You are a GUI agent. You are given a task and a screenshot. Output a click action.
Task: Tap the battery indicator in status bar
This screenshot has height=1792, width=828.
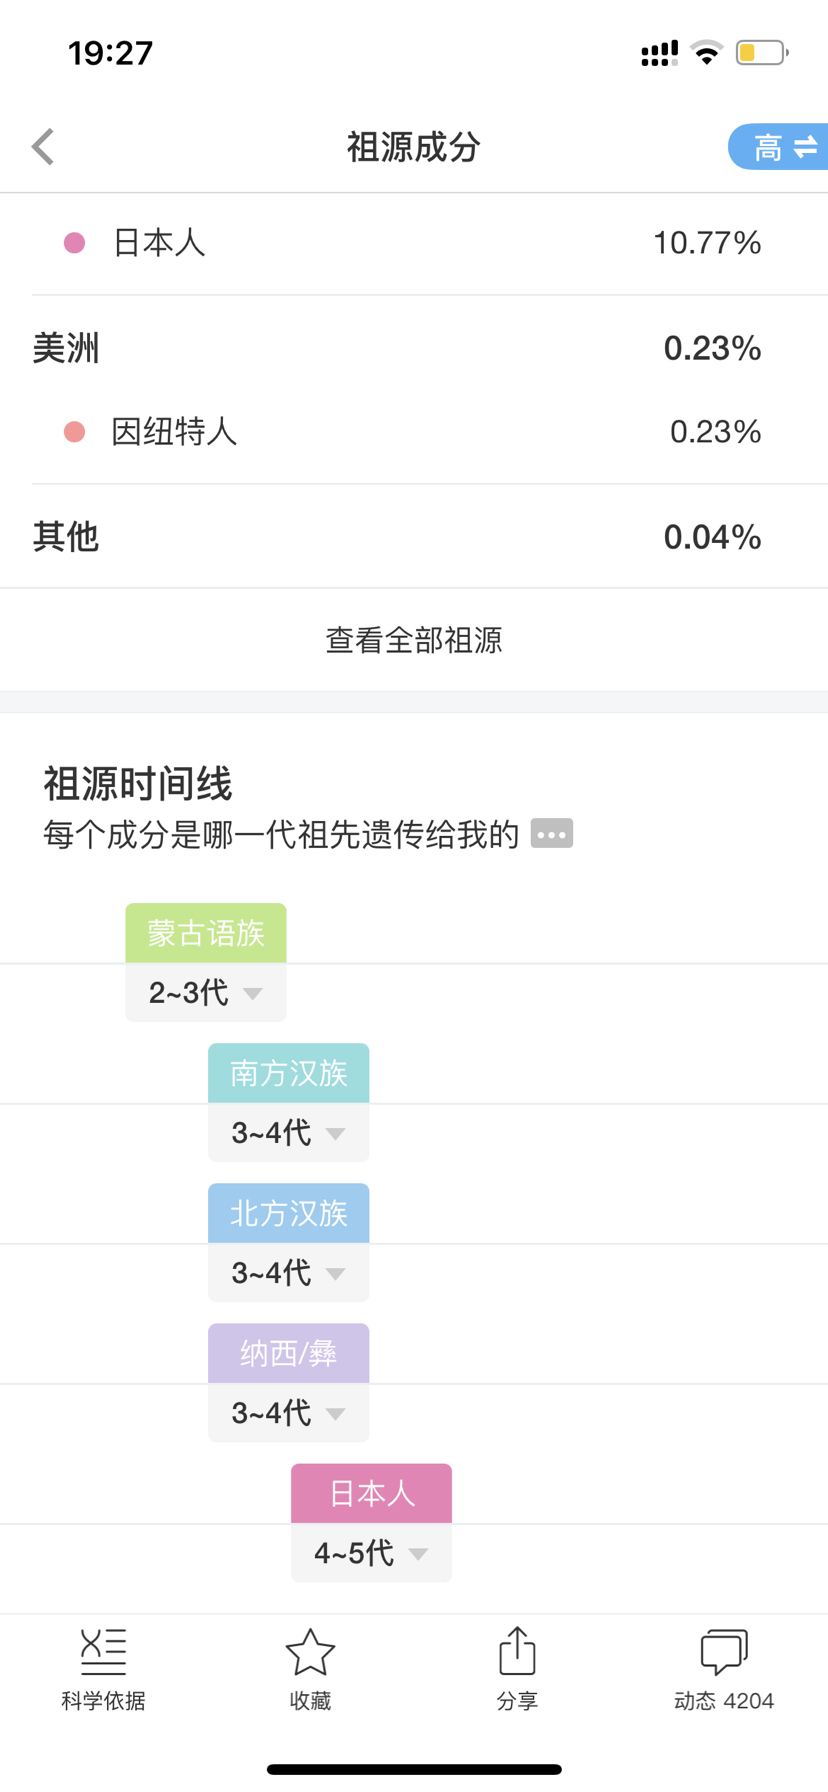point(762,52)
